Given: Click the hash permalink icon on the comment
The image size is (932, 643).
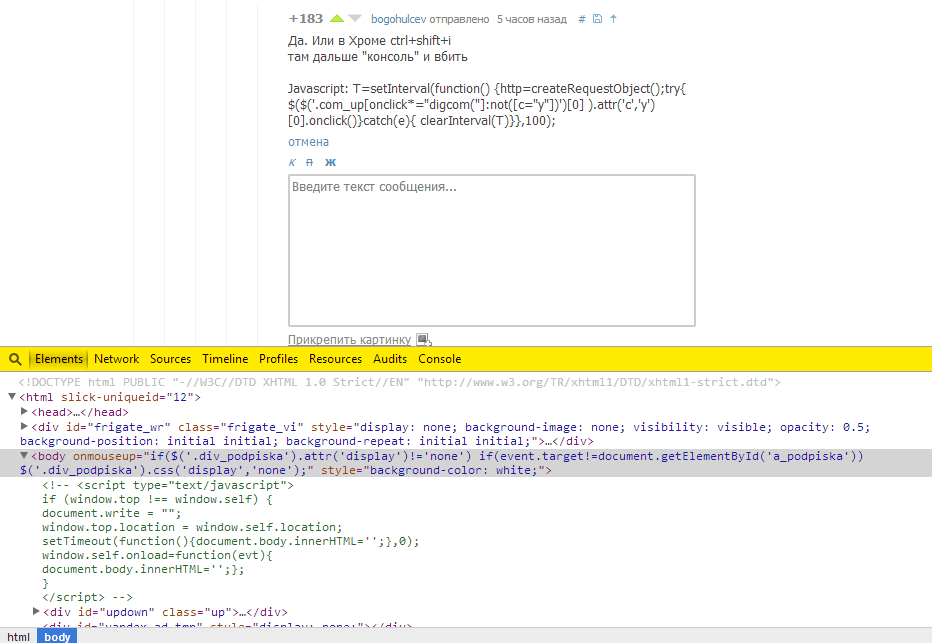Looking at the screenshot, I should pyautogui.click(x=582, y=19).
